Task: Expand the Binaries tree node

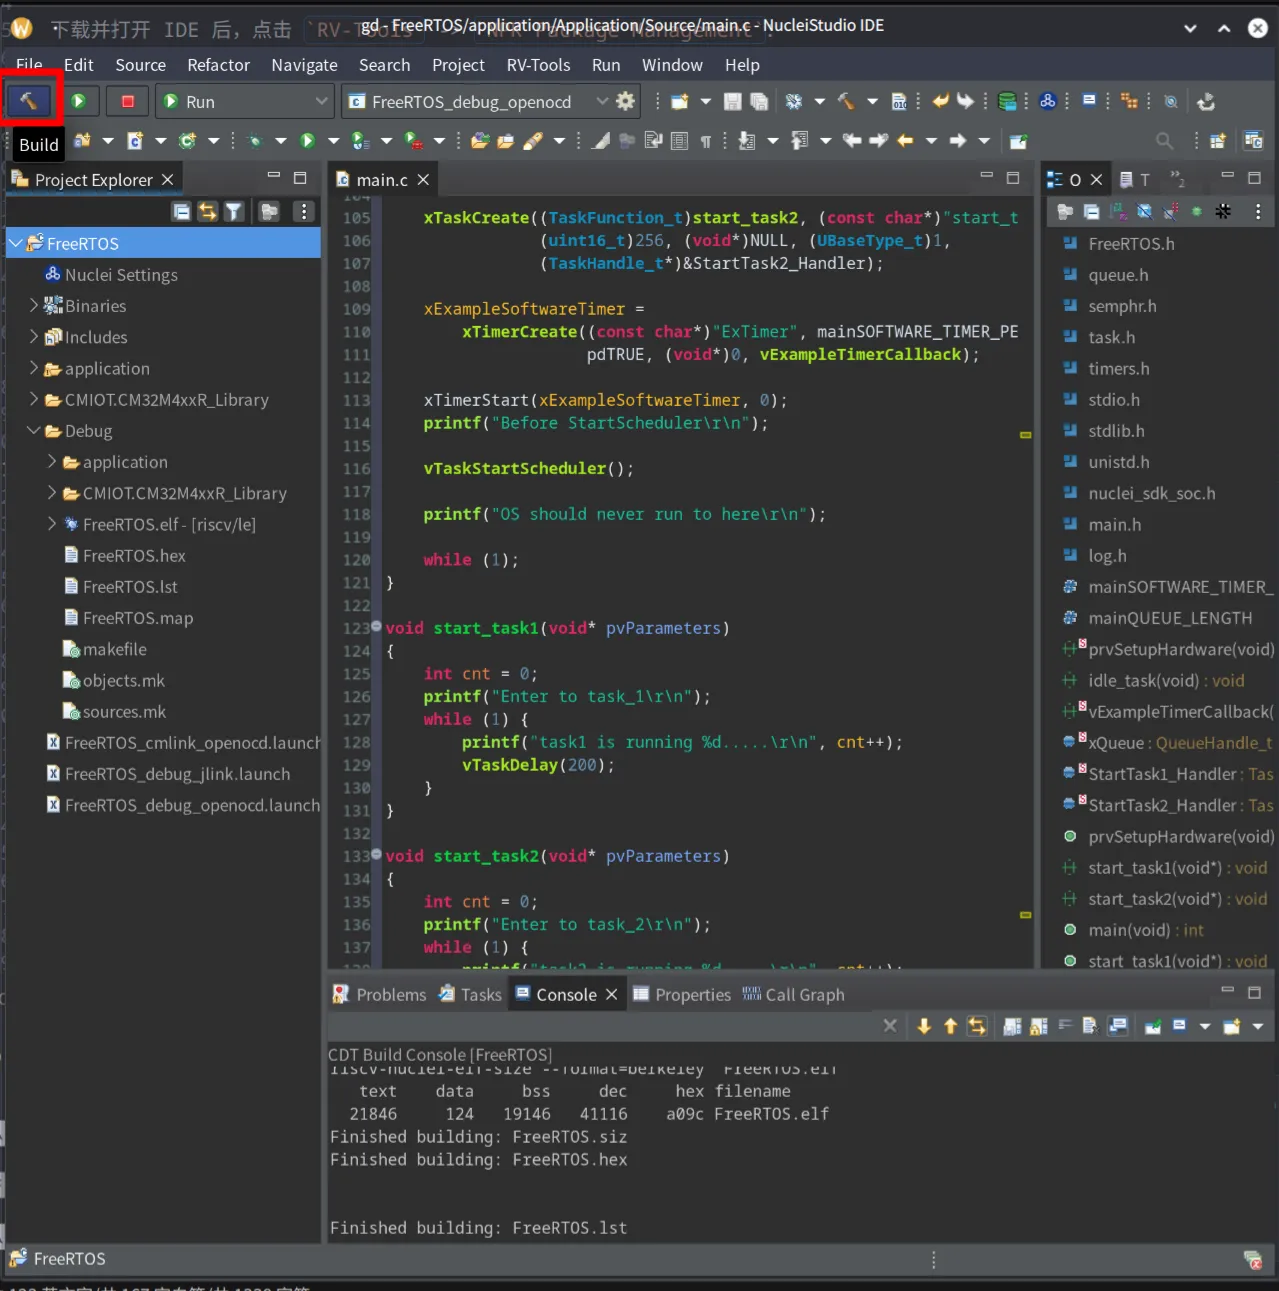Action: 34,306
